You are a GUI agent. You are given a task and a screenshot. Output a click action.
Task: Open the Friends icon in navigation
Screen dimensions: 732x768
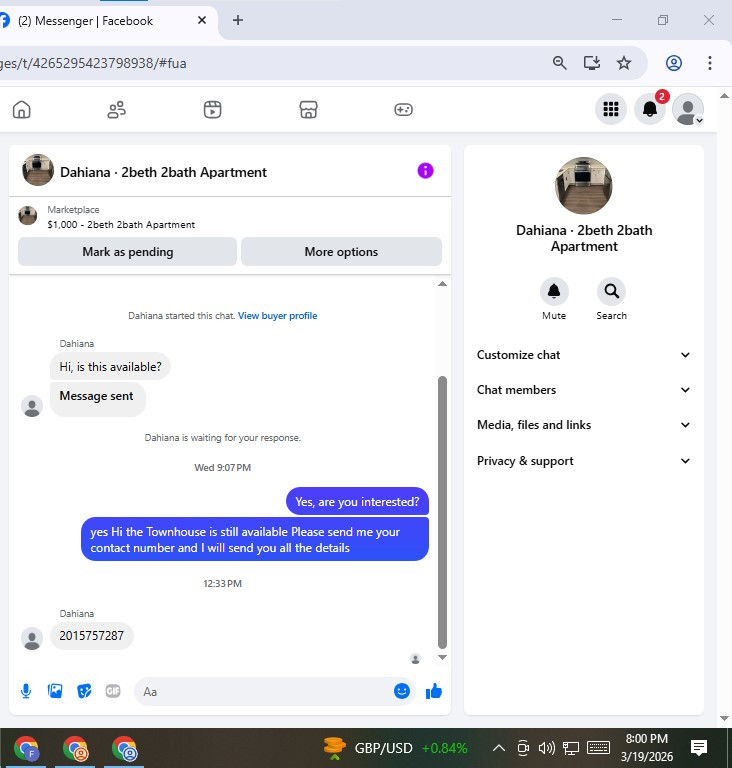click(117, 109)
